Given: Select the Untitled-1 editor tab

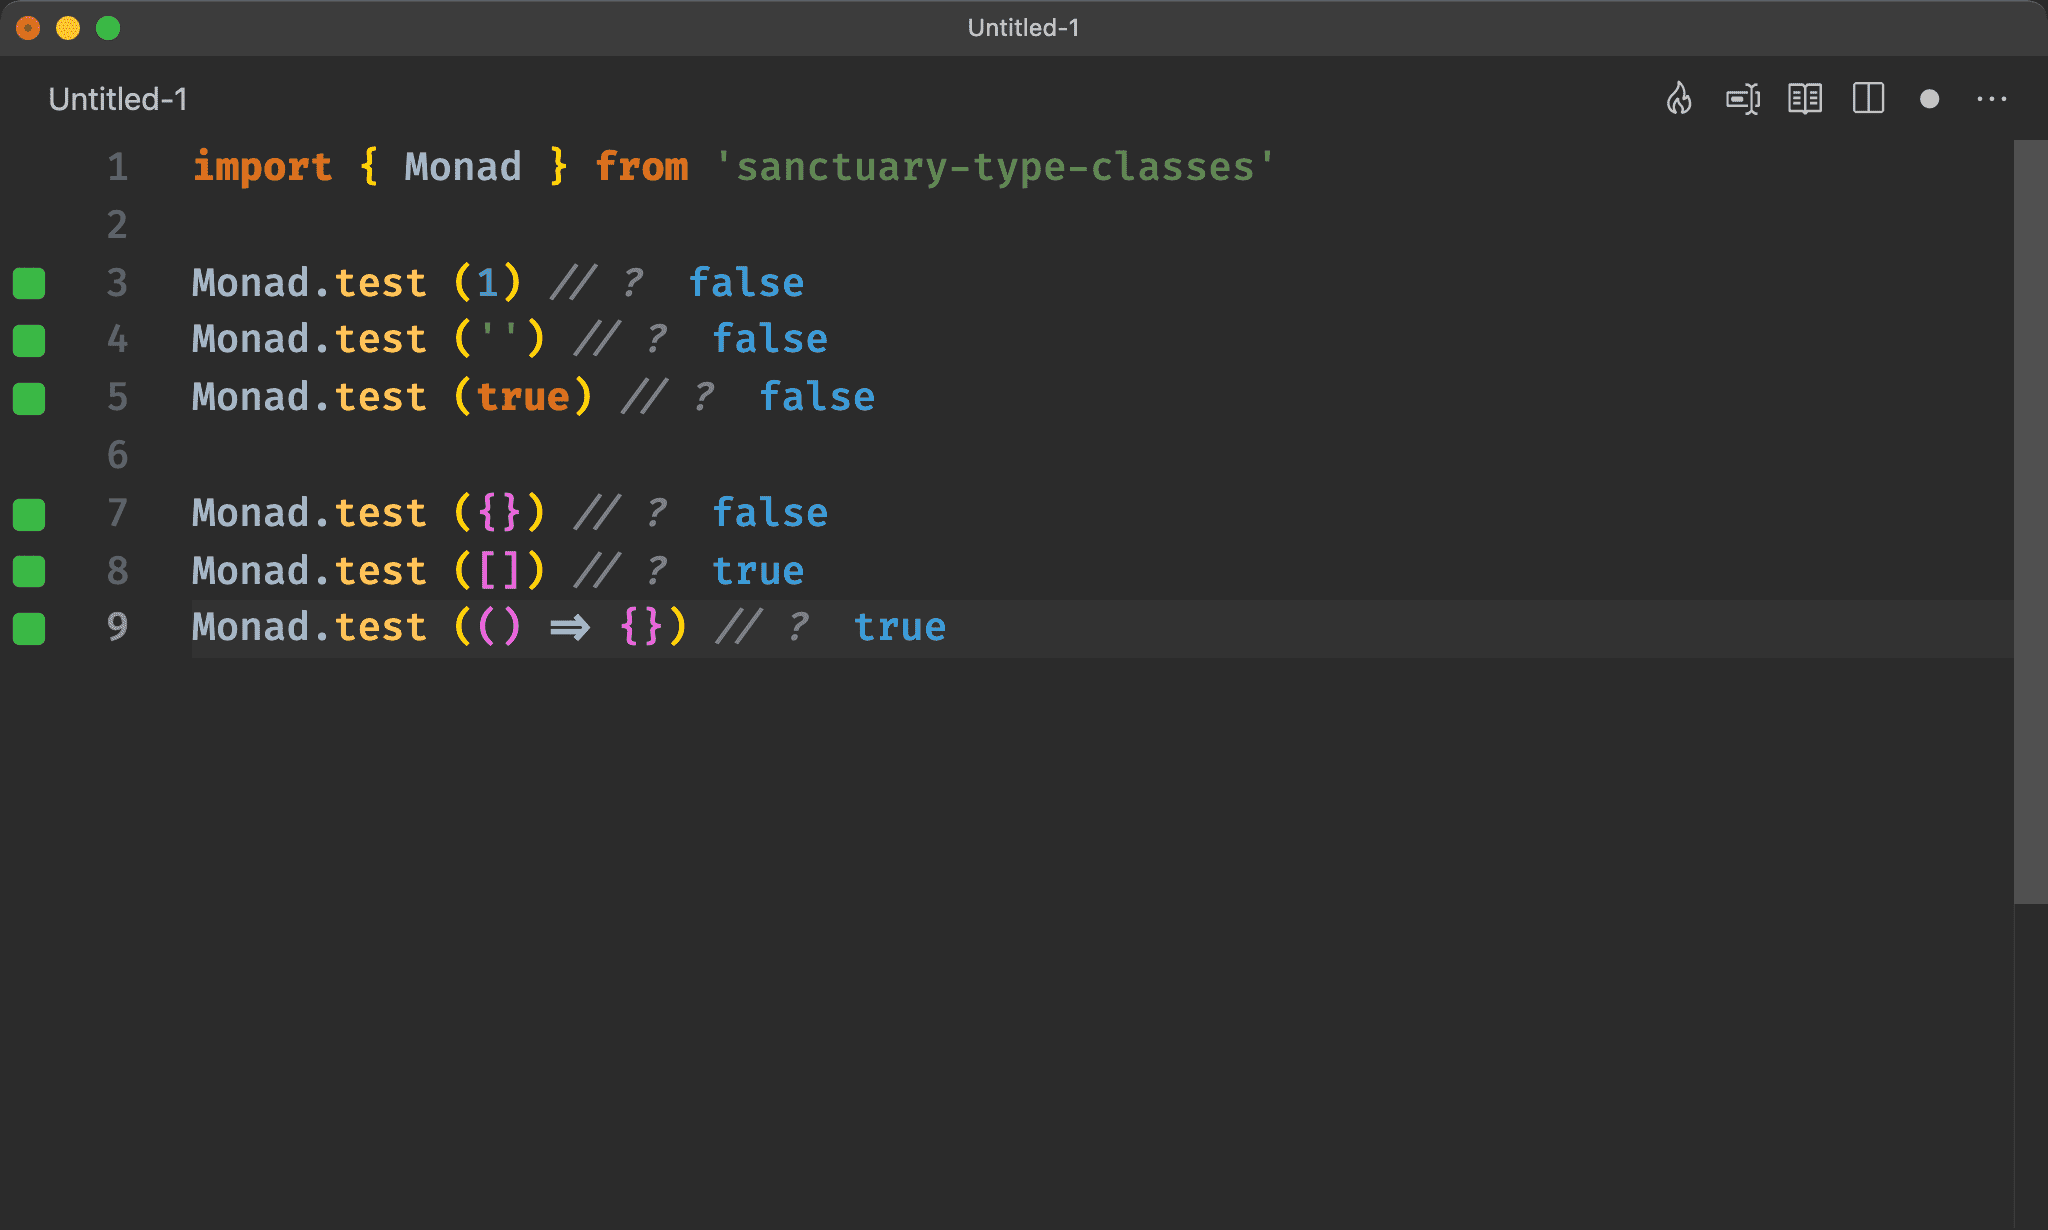Looking at the screenshot, I should [x=118, y=99].
